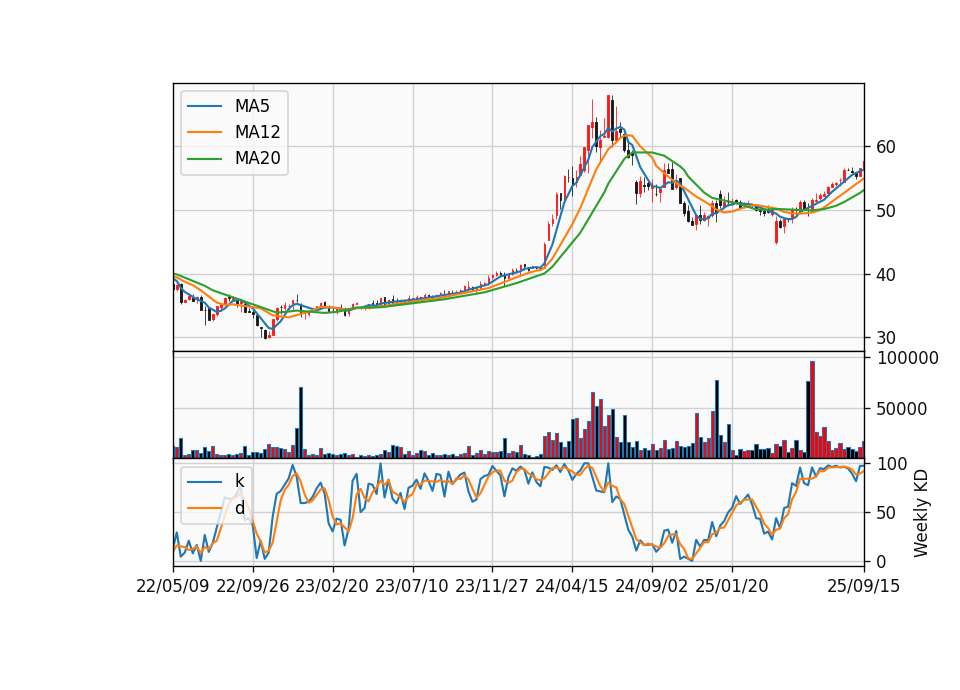This screenshot has height=690, width=960.
Task: Click the volume axis value 50000
Action: (x=901, y=409)
